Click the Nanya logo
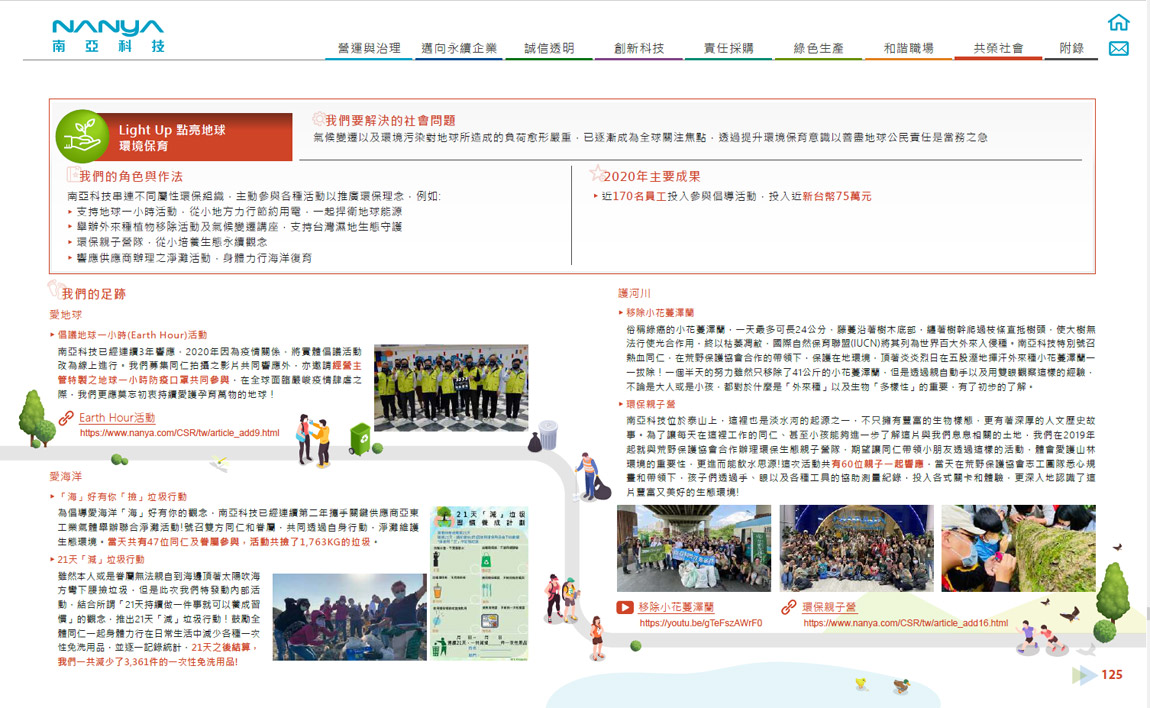 [108, 35]
